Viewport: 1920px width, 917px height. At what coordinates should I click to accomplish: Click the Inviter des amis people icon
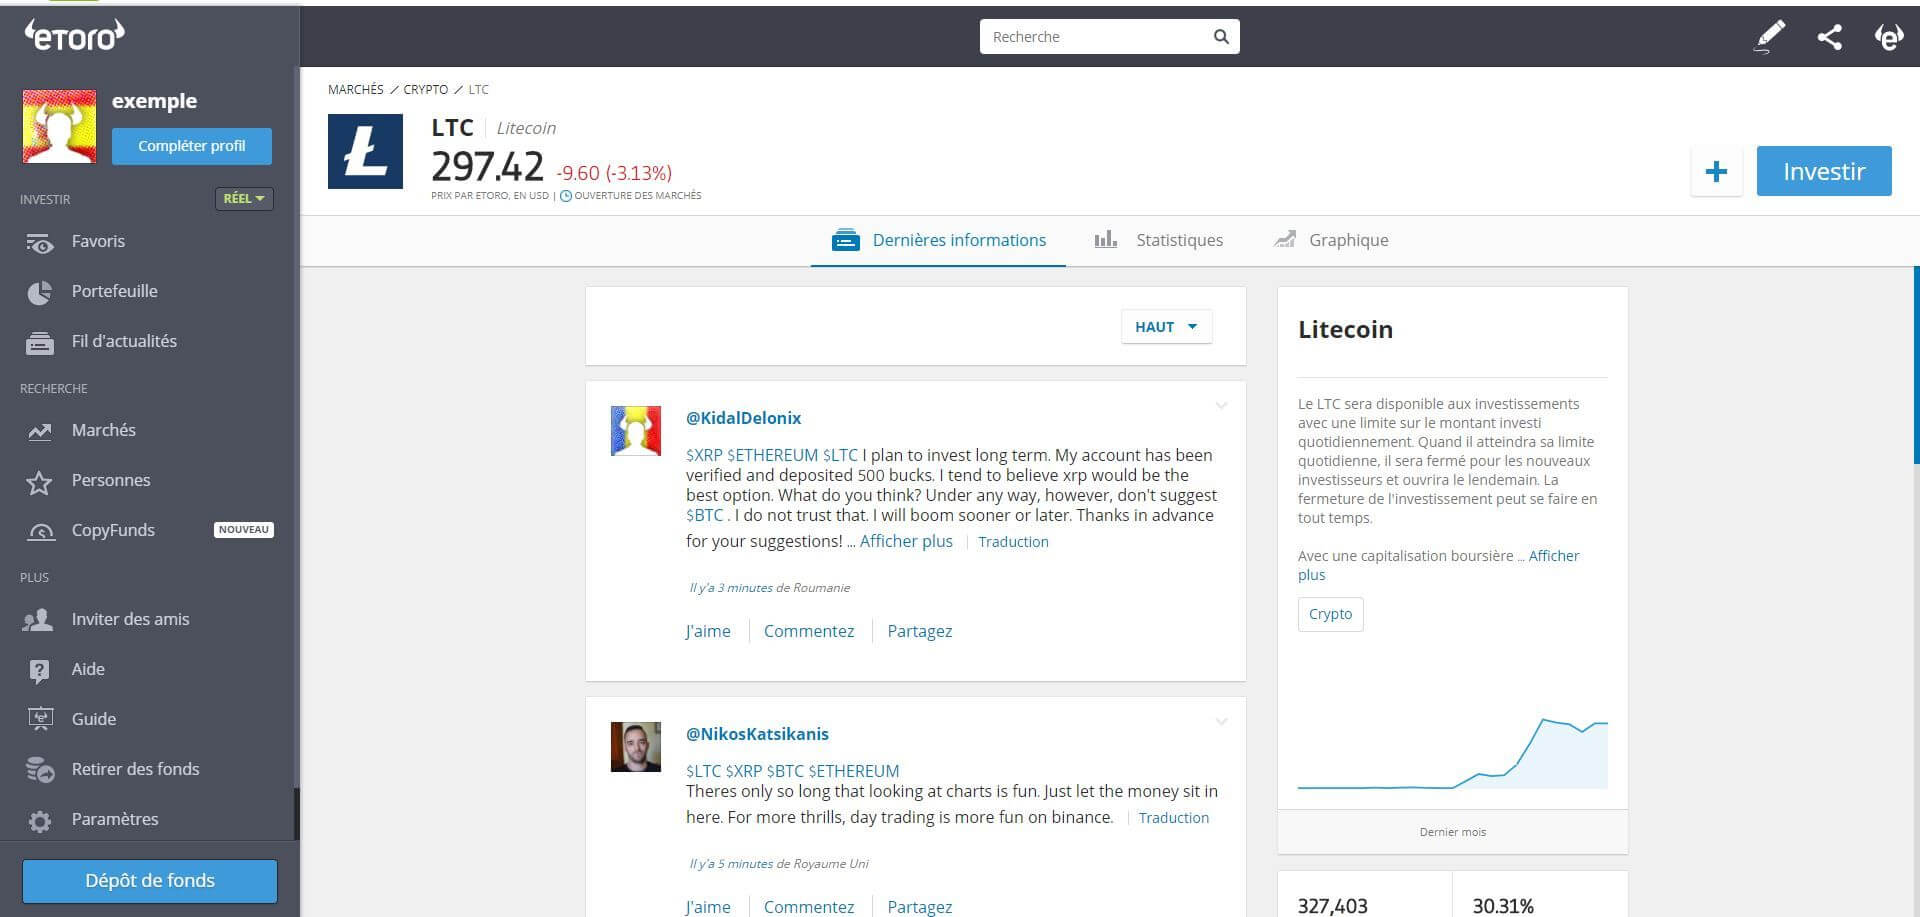pyautogui.click(x=38, y=620)
